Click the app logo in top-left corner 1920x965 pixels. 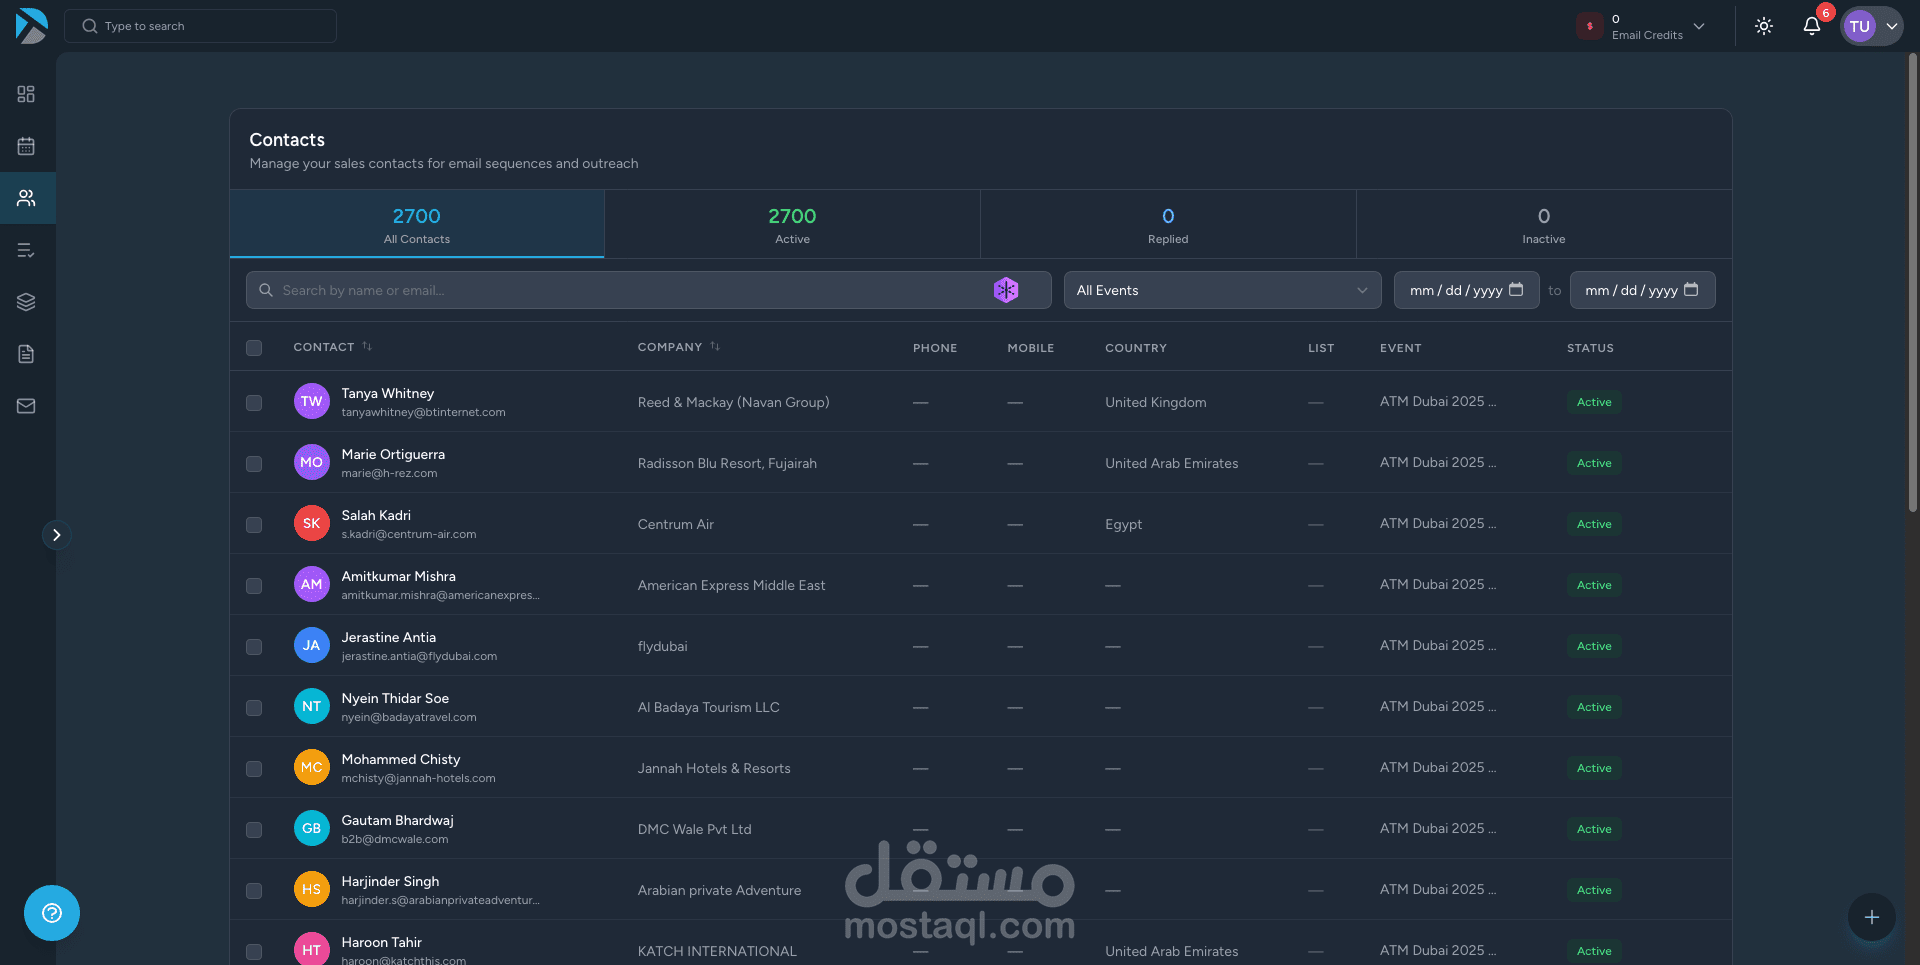(x=31, y=26)
